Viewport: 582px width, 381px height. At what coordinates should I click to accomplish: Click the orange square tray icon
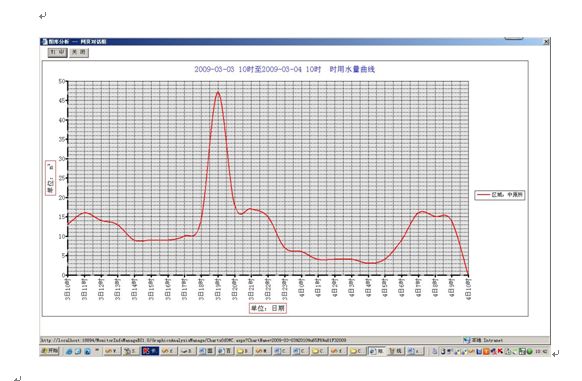click(486, 351)
